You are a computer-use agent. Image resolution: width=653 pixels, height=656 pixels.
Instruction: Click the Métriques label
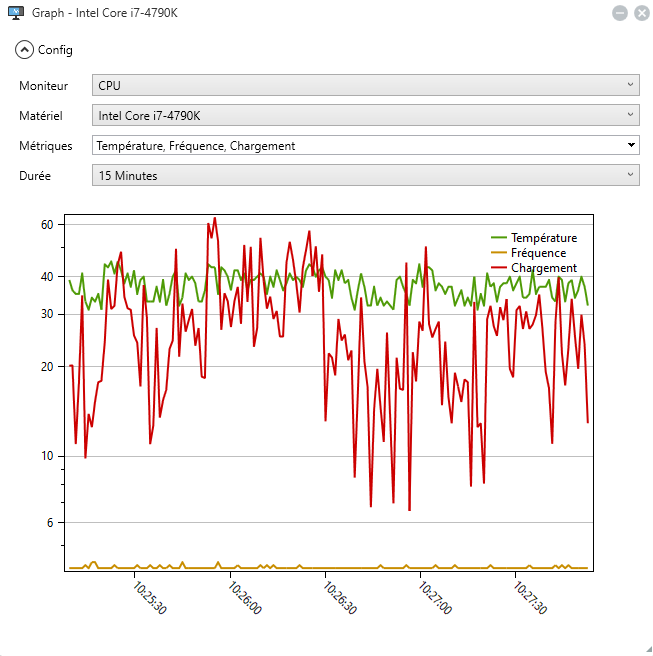[46, 146]
